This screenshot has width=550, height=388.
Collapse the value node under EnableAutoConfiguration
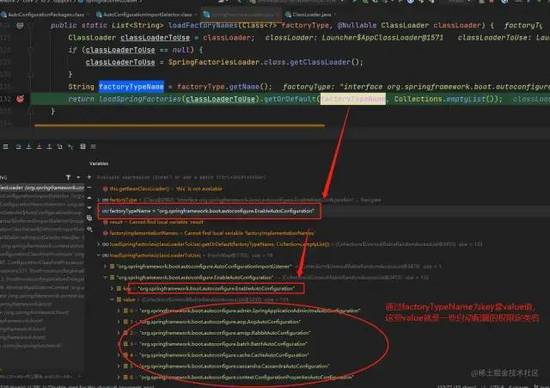point(112,300)
